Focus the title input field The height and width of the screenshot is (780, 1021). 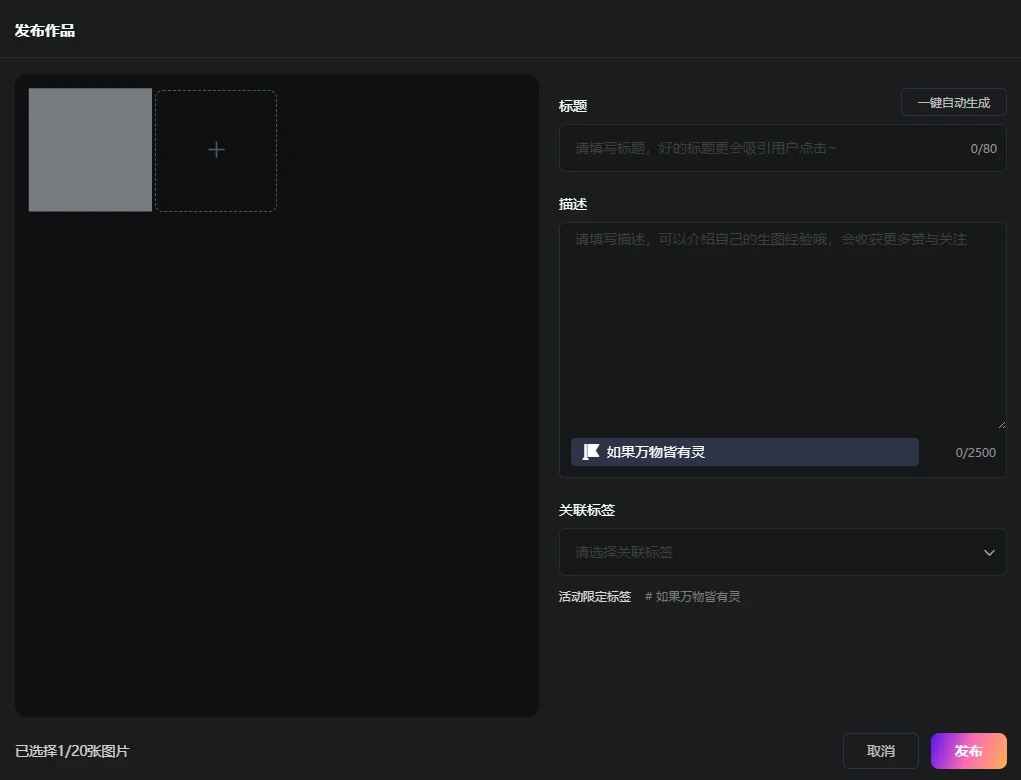point(760,148)
